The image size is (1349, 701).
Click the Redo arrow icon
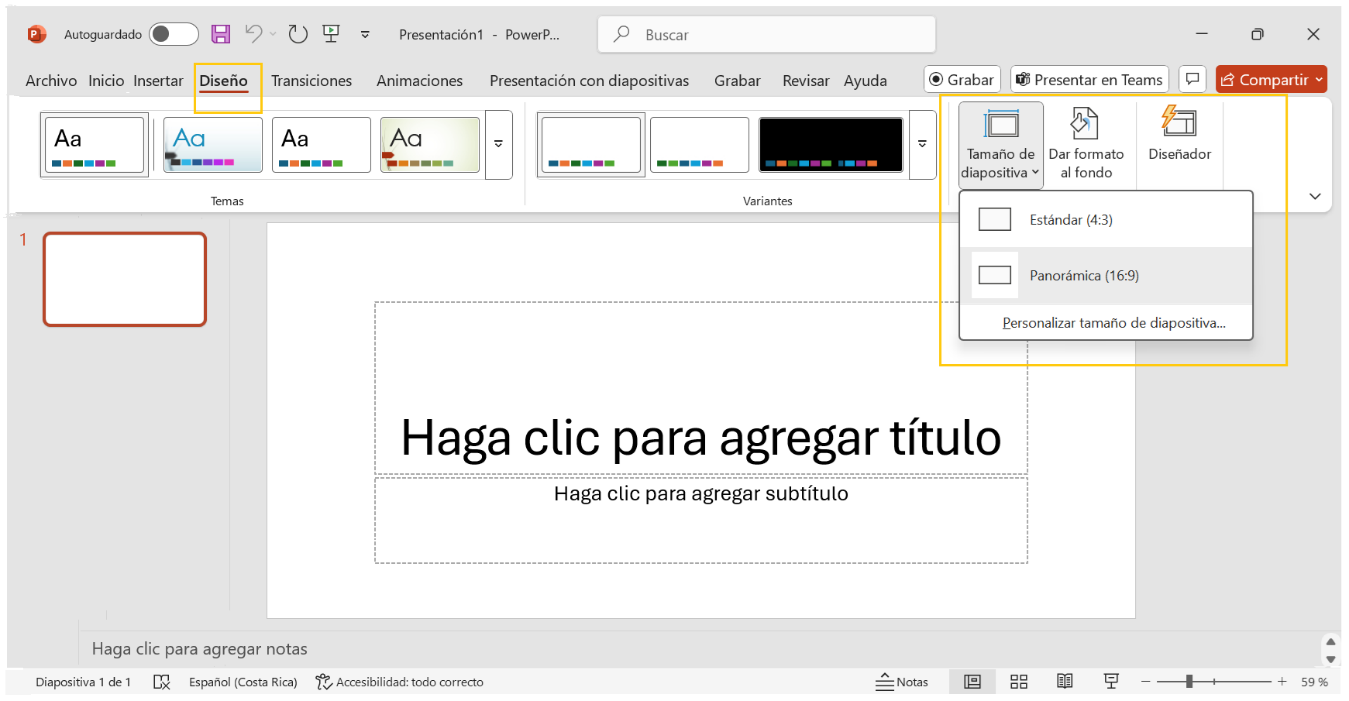click(x=298, y=34)
